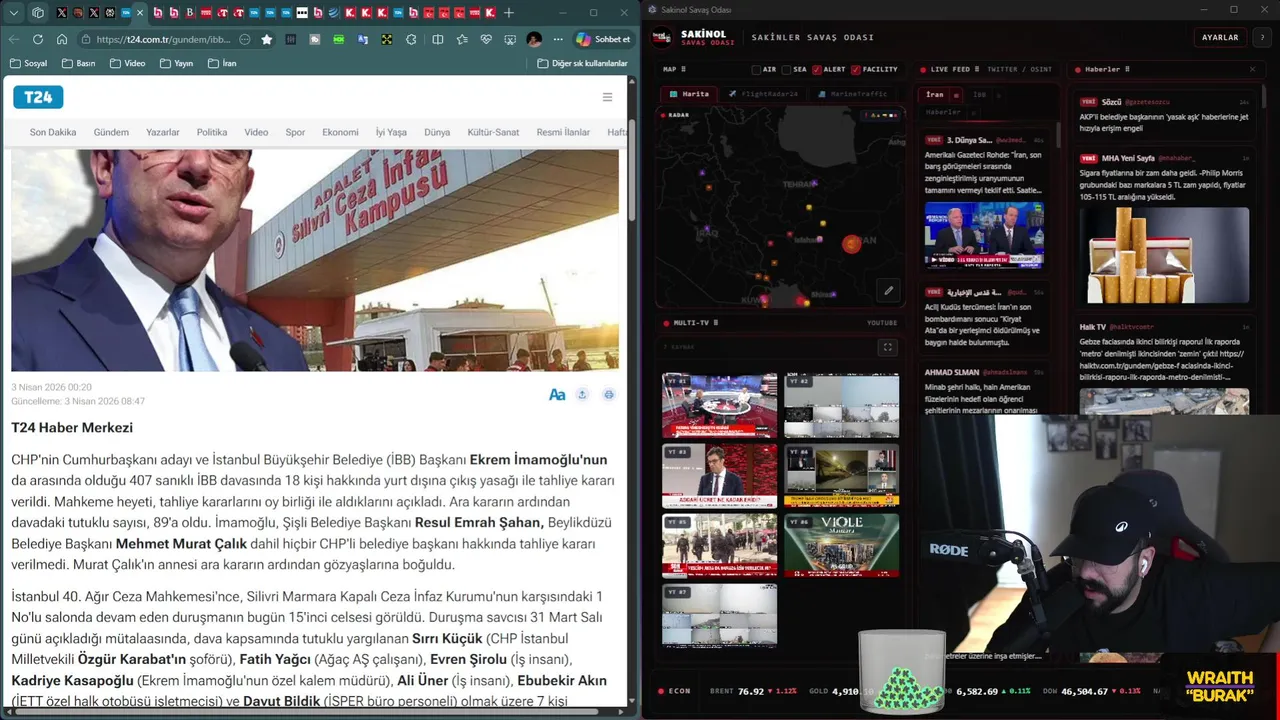This screenshot has height=720, width=1280.
Task: Open YT #4 video thumbnail
Action: 841,476
